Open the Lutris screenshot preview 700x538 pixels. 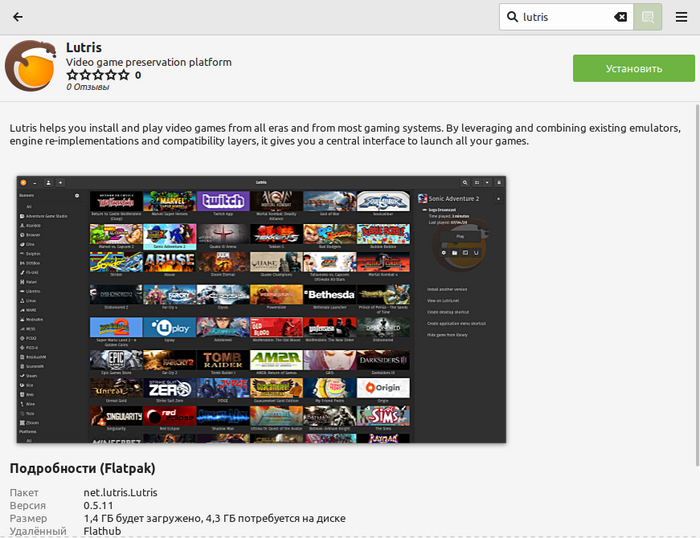pyautogui.click(x=261, y=309)
